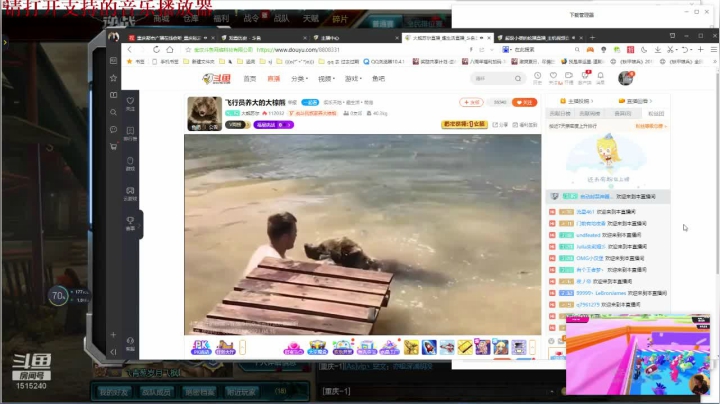
Task: Open the 视频 dropdown in Douyu navigation
Action: click(326, 79)
